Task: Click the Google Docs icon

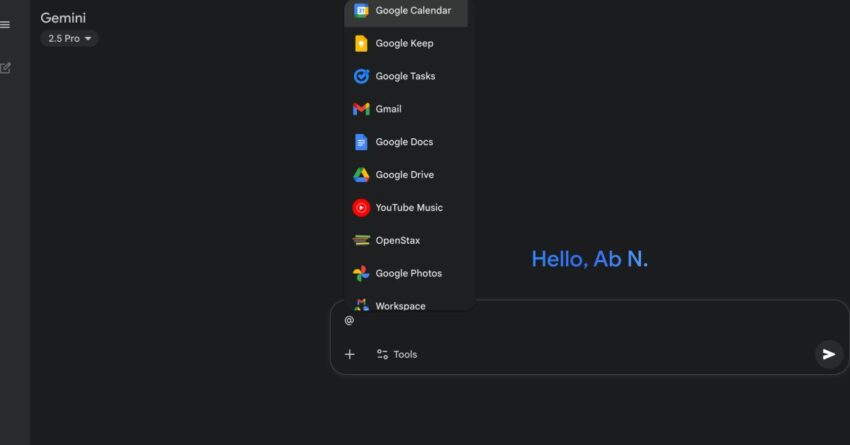Action: click(361, 142)
